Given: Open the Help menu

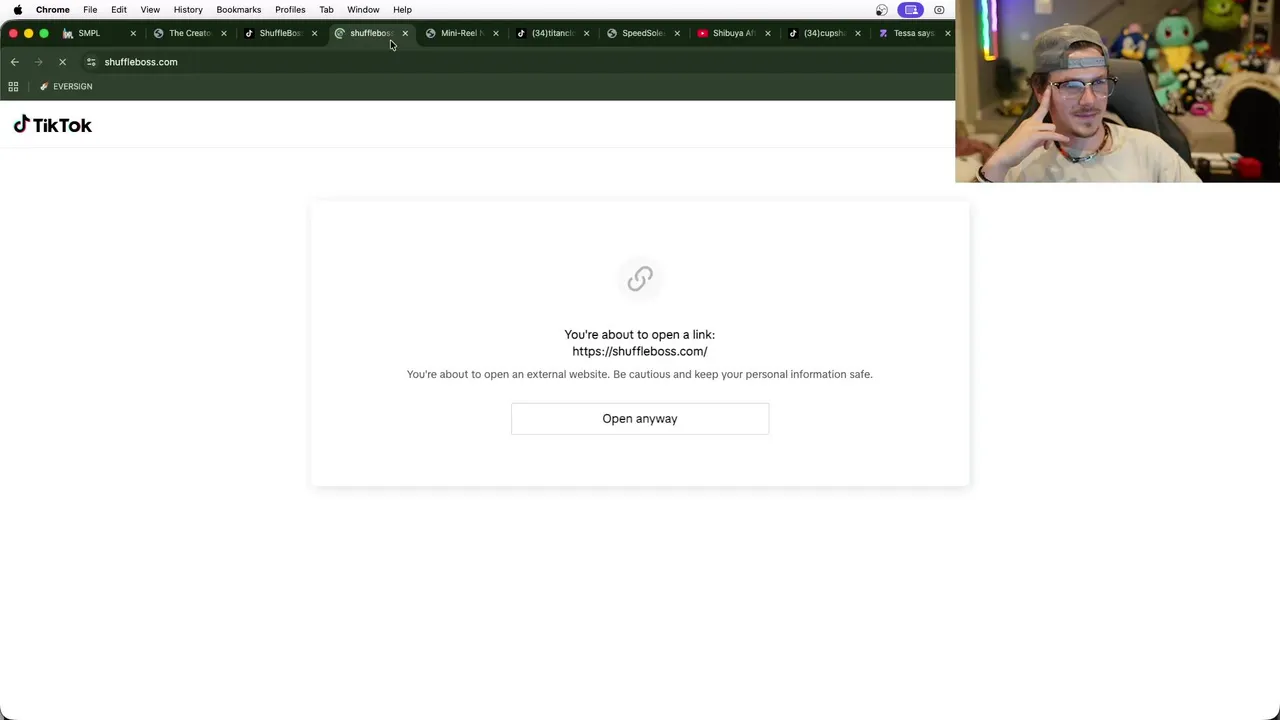Looking at the screenshot, I should pos(402,10).
